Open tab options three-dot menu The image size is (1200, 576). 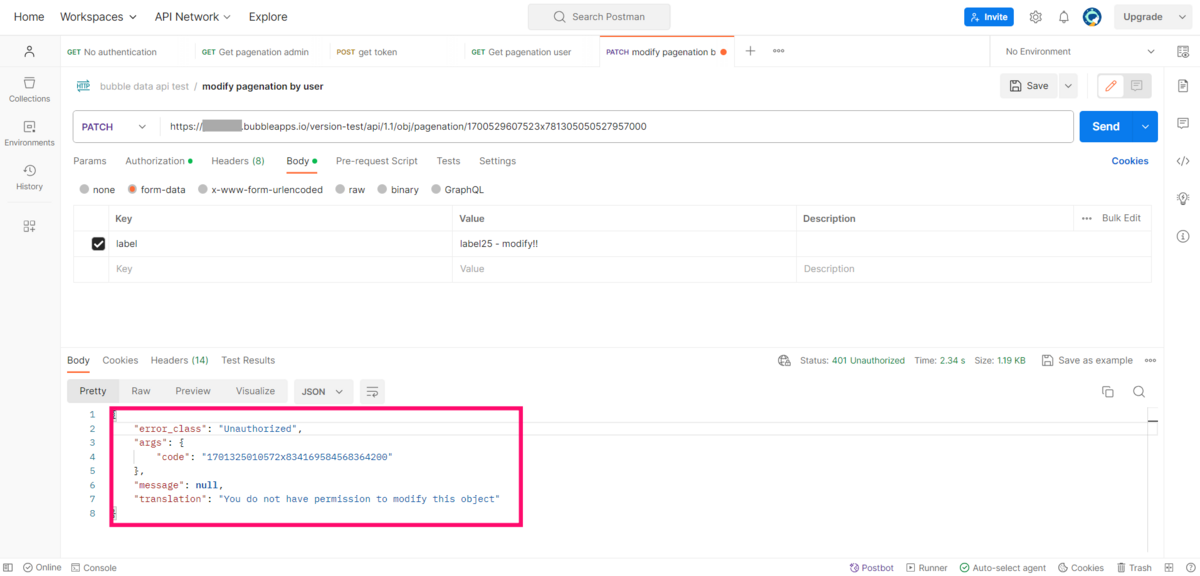pyautogui.click(x=778, y=51)
